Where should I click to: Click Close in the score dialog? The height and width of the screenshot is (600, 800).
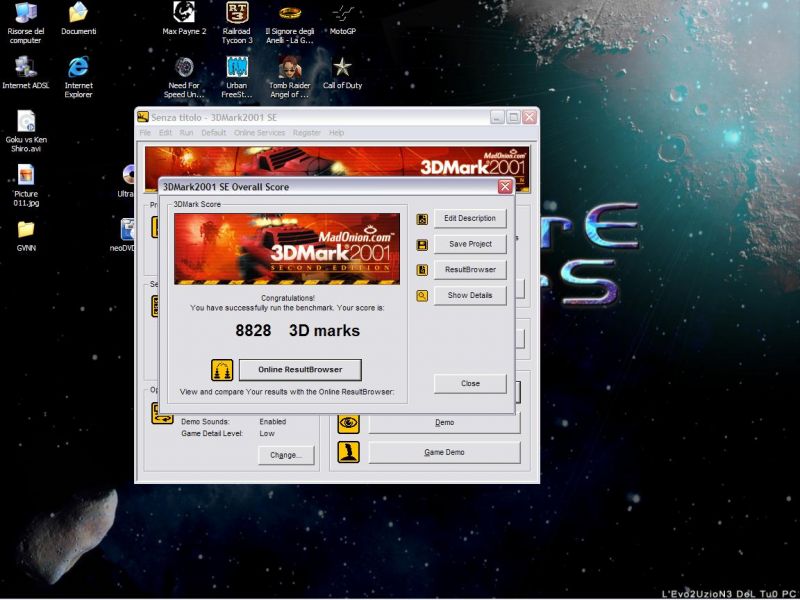(x=470, y=384)
